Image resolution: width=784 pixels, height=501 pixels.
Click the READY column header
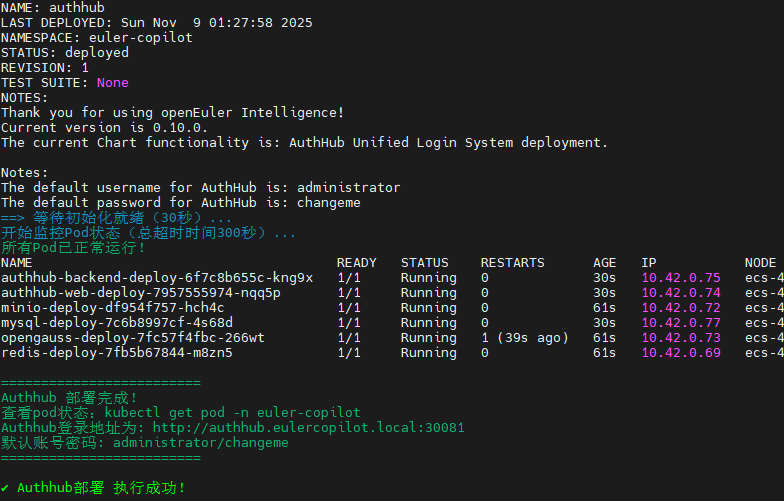(356, 263)
